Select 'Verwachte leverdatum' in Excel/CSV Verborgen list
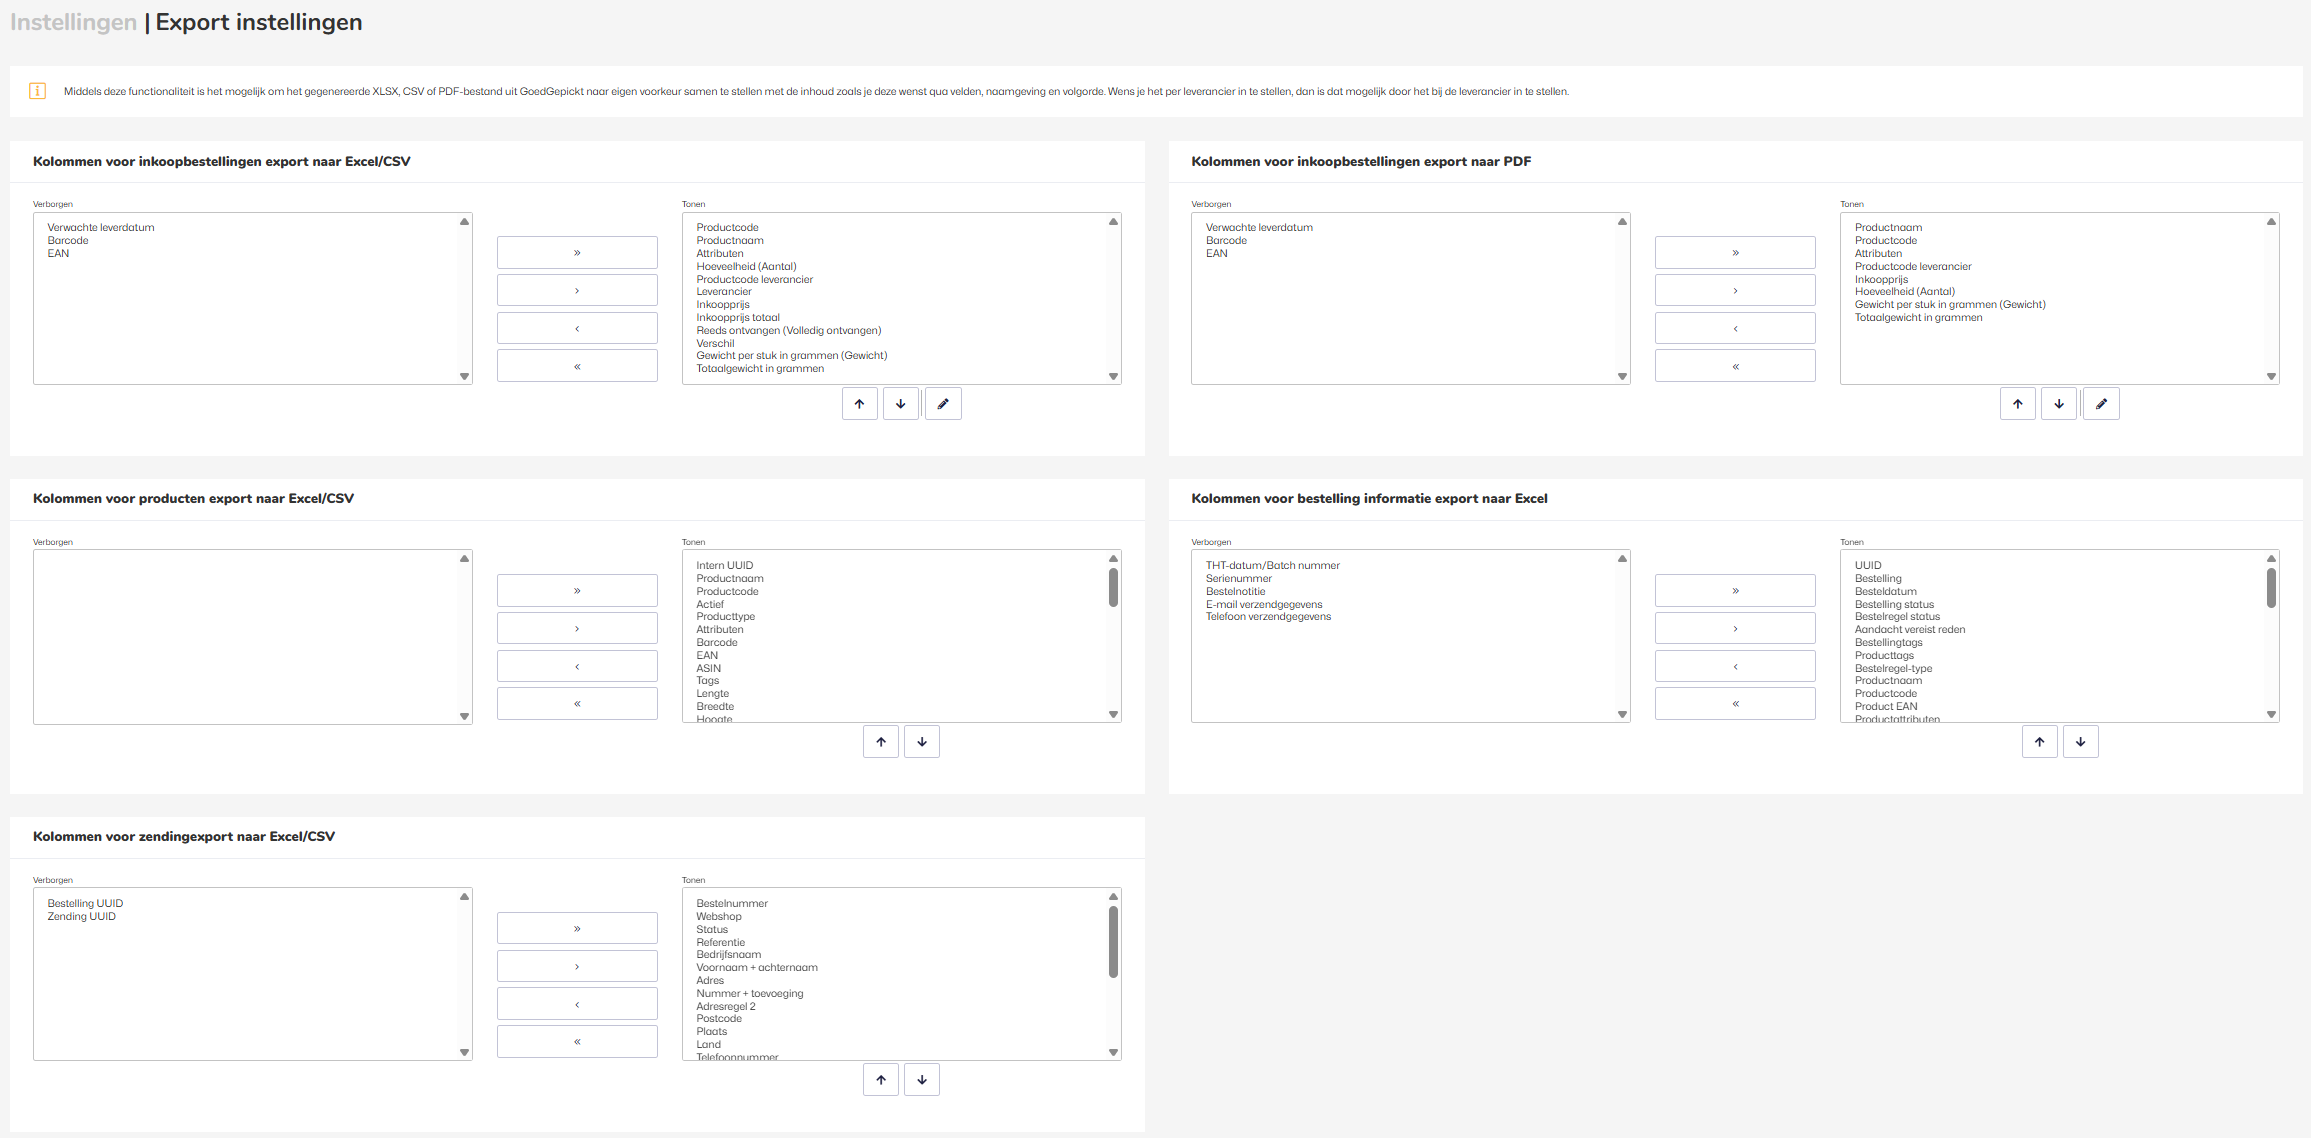This screenshot has height=1138, width=2311. tap(101, 227)
